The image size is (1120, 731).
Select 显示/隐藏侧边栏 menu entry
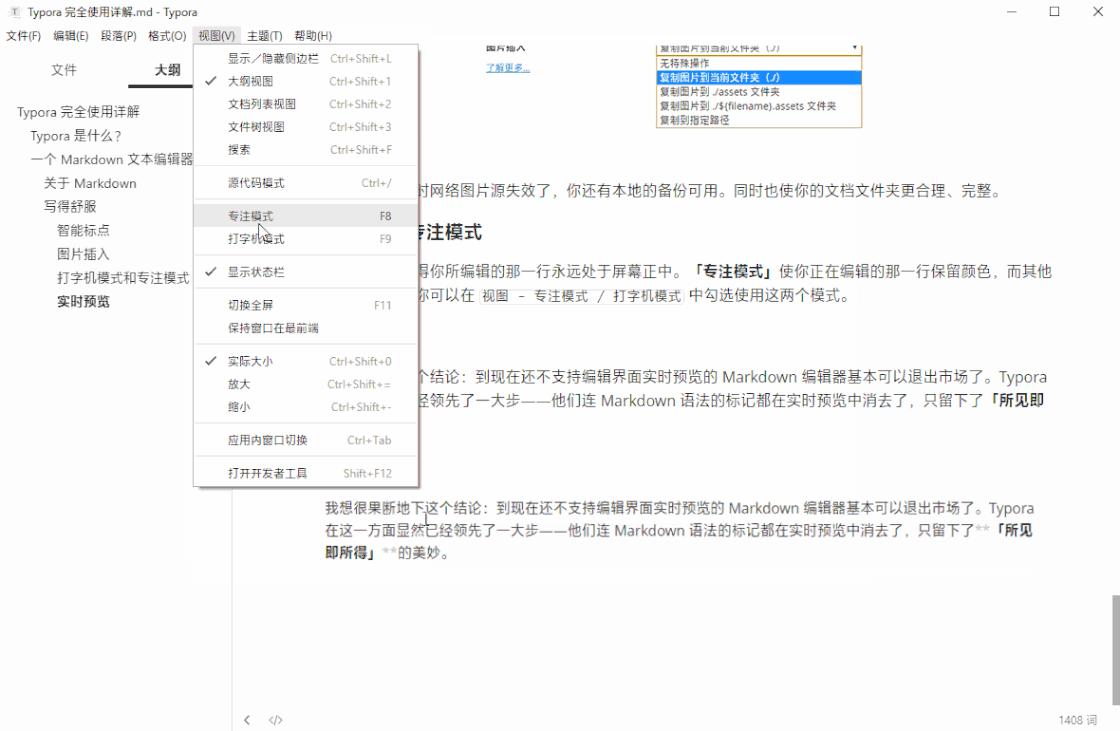click(x=306, y=59)
